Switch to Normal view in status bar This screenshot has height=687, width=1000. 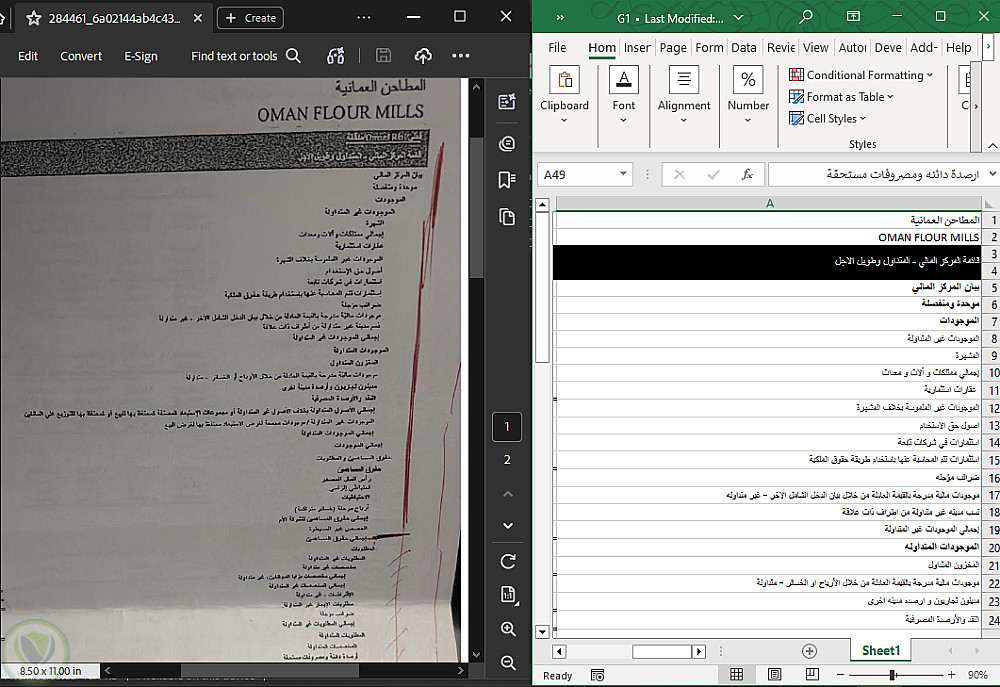(736, 674)
